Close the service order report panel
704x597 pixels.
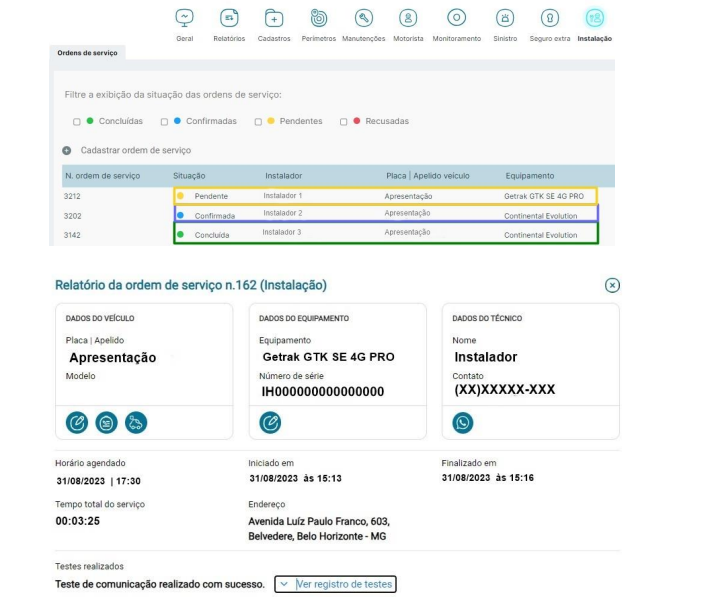pos(612,285)
